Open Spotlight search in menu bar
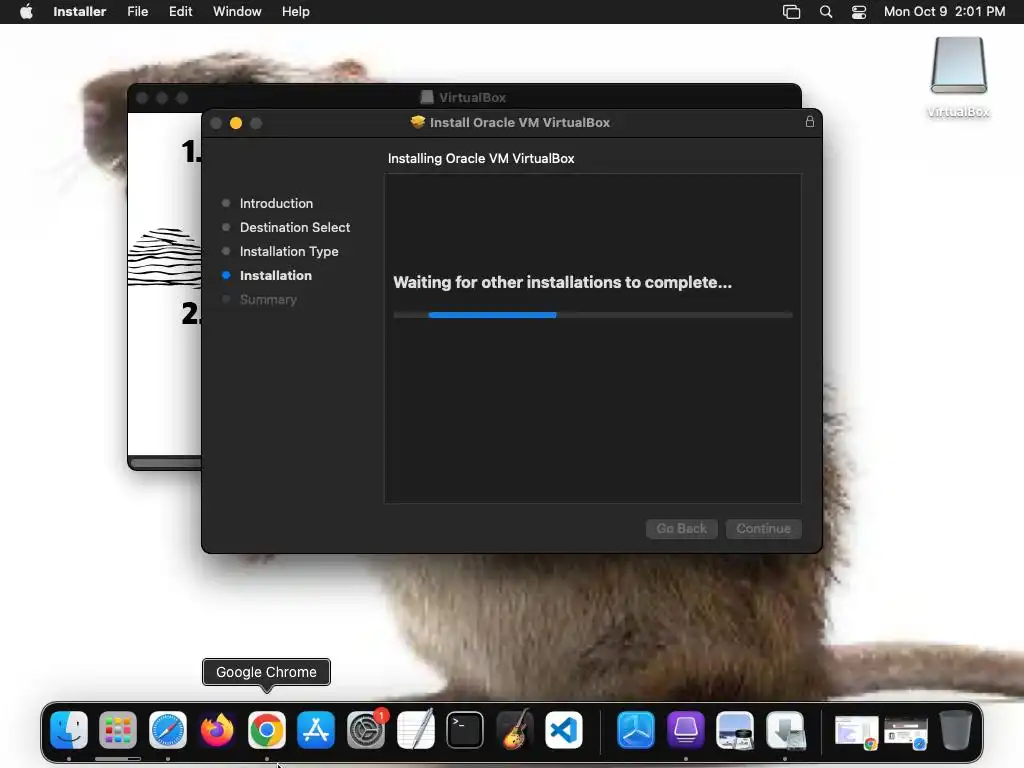Viewport: 1024px width, 768px height. 825,12
